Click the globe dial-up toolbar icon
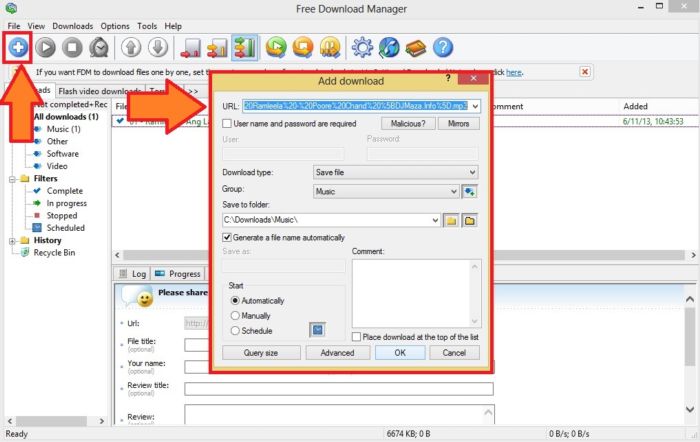Viewport: 700px width, 442px height. coord(389,47)
